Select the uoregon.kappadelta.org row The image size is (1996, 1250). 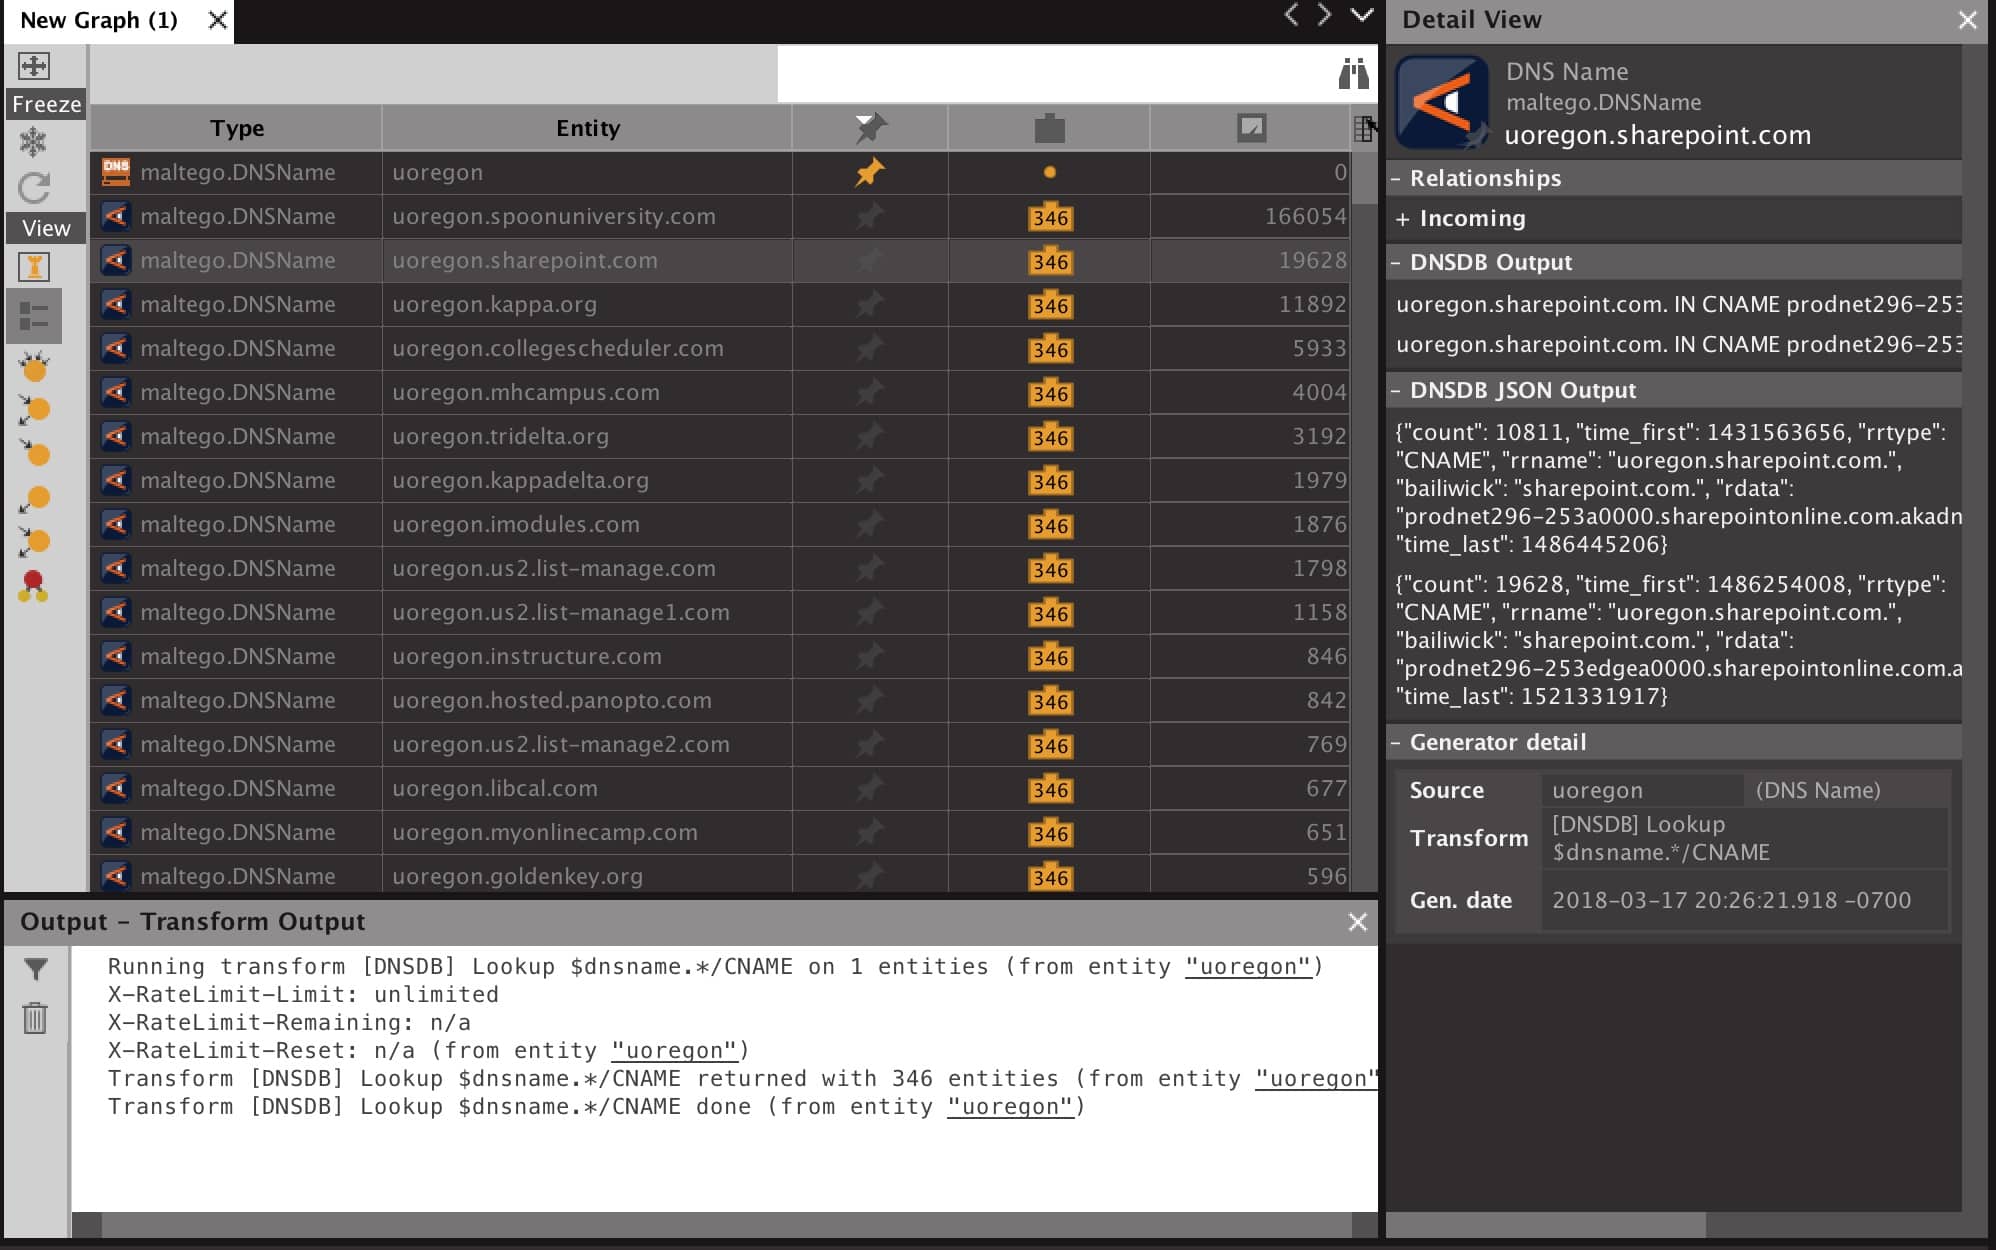click(x=720, y=480)
